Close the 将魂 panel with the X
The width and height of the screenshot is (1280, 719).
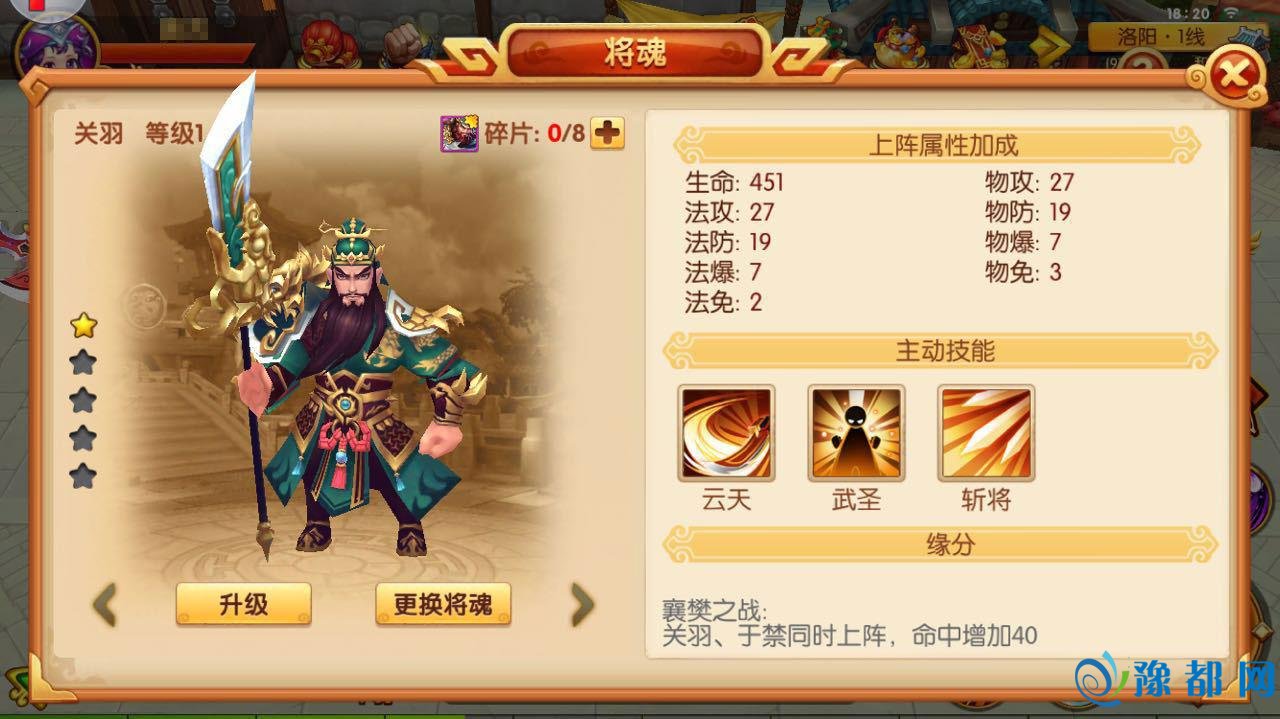click(x=1233, y=74)
